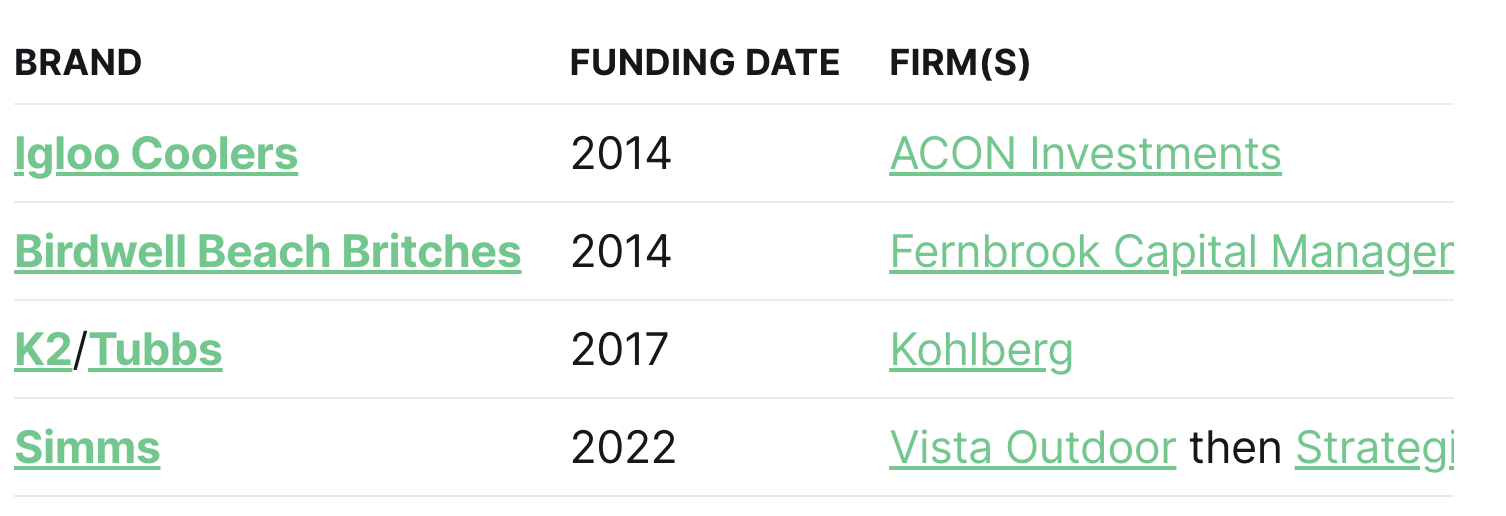1506x516 pixels.
Task: Follow the K2 brand link
Action: click(43, 350)
